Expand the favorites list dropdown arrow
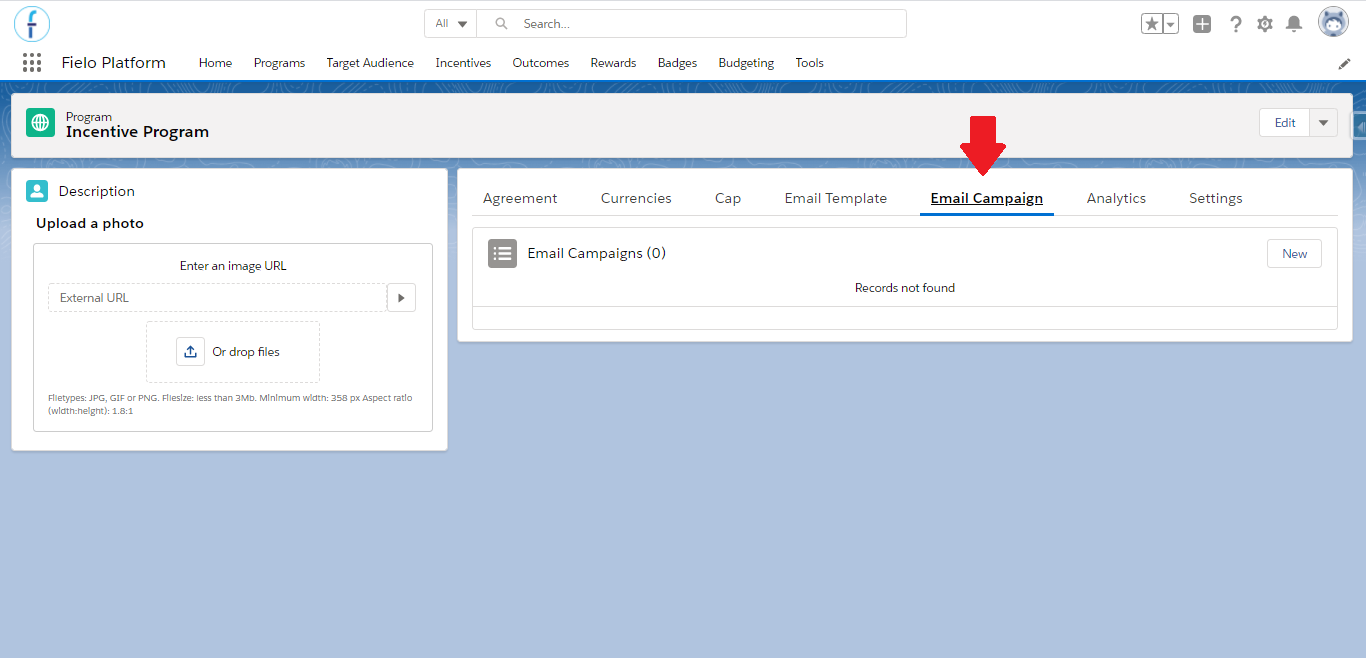This screenshot has height=658, width=1366. [1171, 24]
